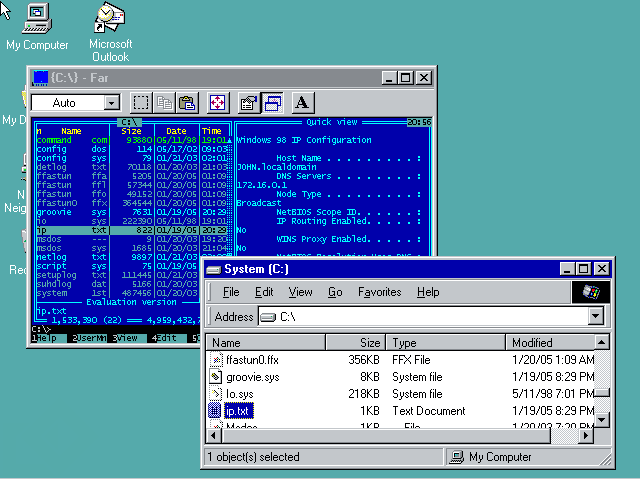The image size is (640, 480).
Task: Sort by Name column header
Action: click(x=266, y=342)
